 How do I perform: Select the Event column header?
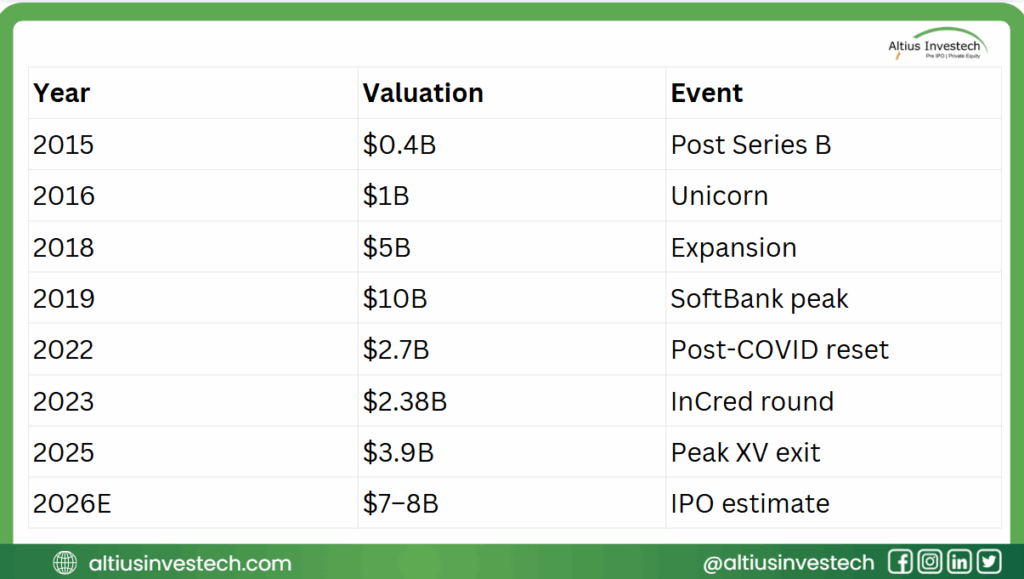(707, 93)
